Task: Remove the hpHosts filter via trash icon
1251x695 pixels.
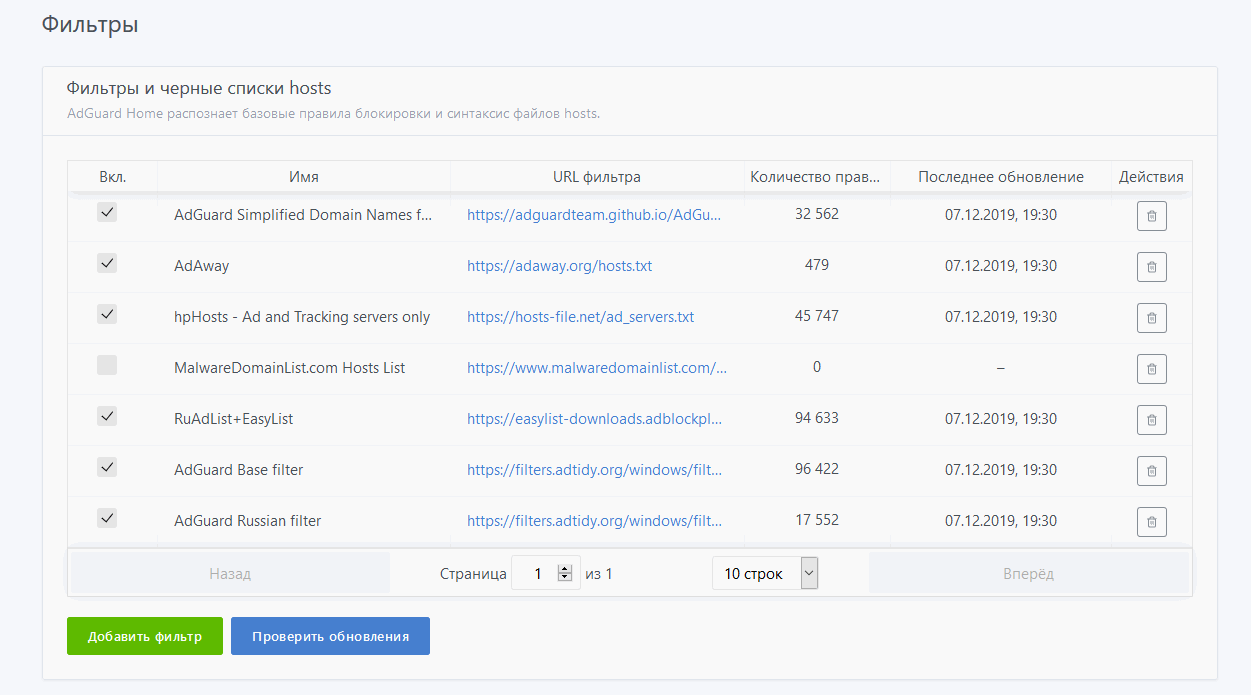Action: 1151,318
